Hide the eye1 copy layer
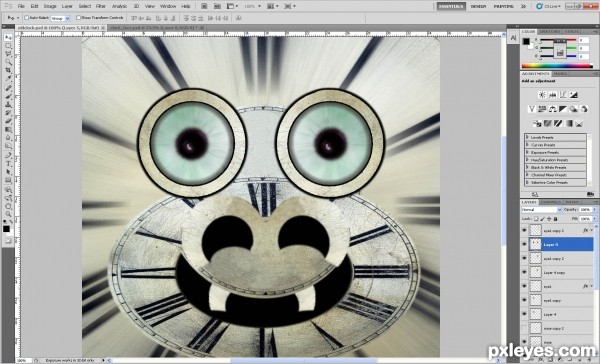Viewport: 600px width, 364px height. (x=524, y=300)
